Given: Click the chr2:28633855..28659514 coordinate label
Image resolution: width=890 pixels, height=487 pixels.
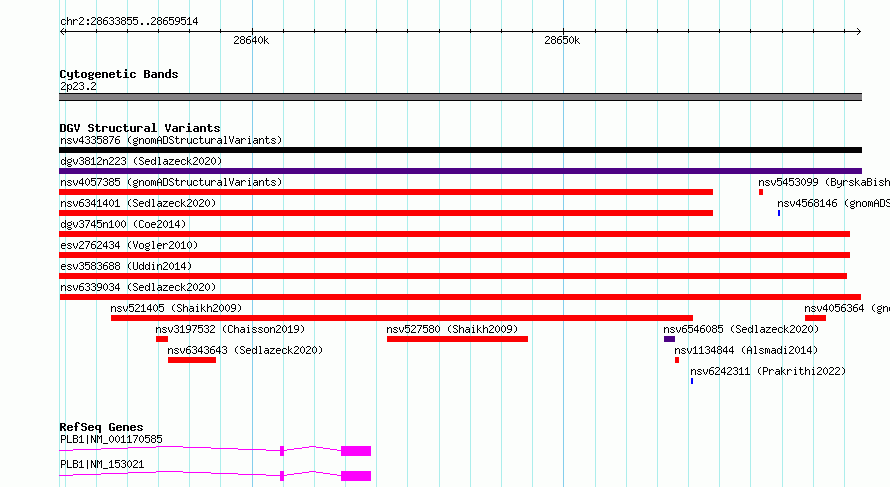Looking at the screenshot, I should [129, 22].
